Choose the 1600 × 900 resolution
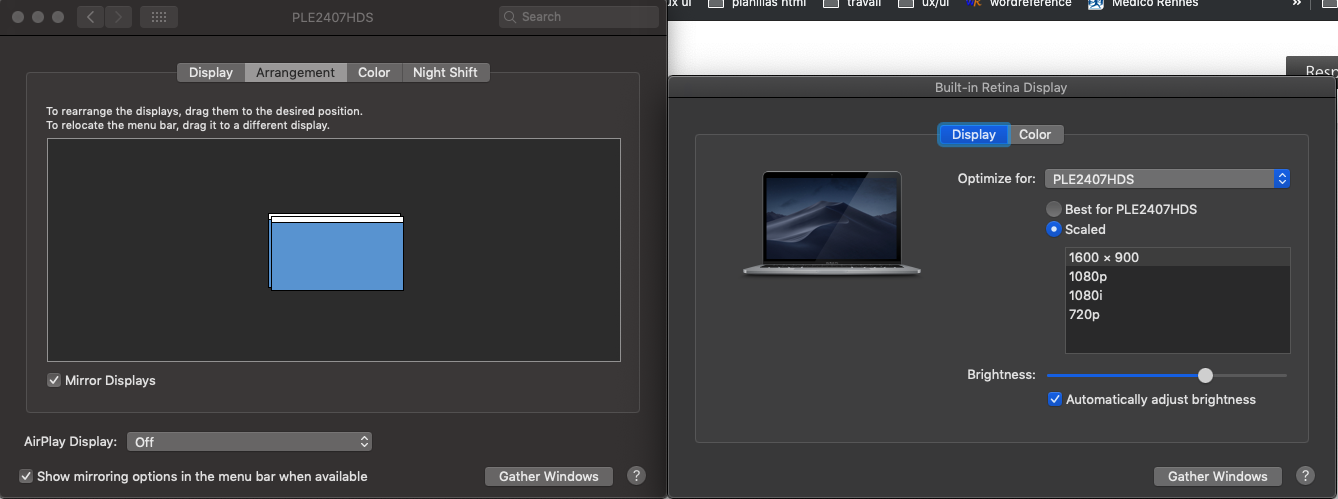The width and height of the screenshot is (1338, 499). click(x=1178, y=257)
